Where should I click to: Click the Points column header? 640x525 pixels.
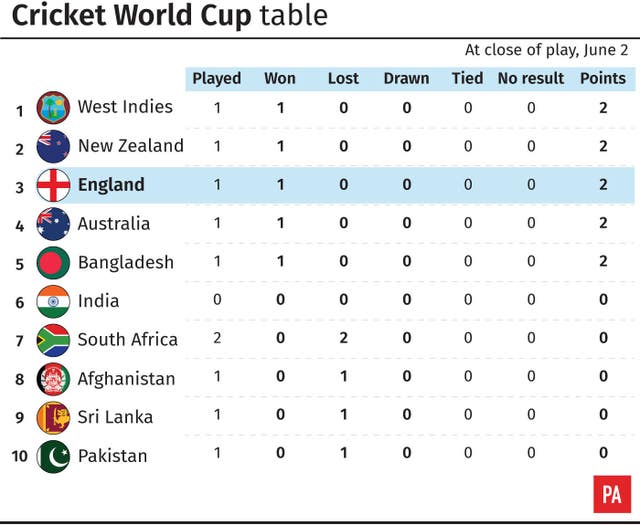[x=603, y=78]
